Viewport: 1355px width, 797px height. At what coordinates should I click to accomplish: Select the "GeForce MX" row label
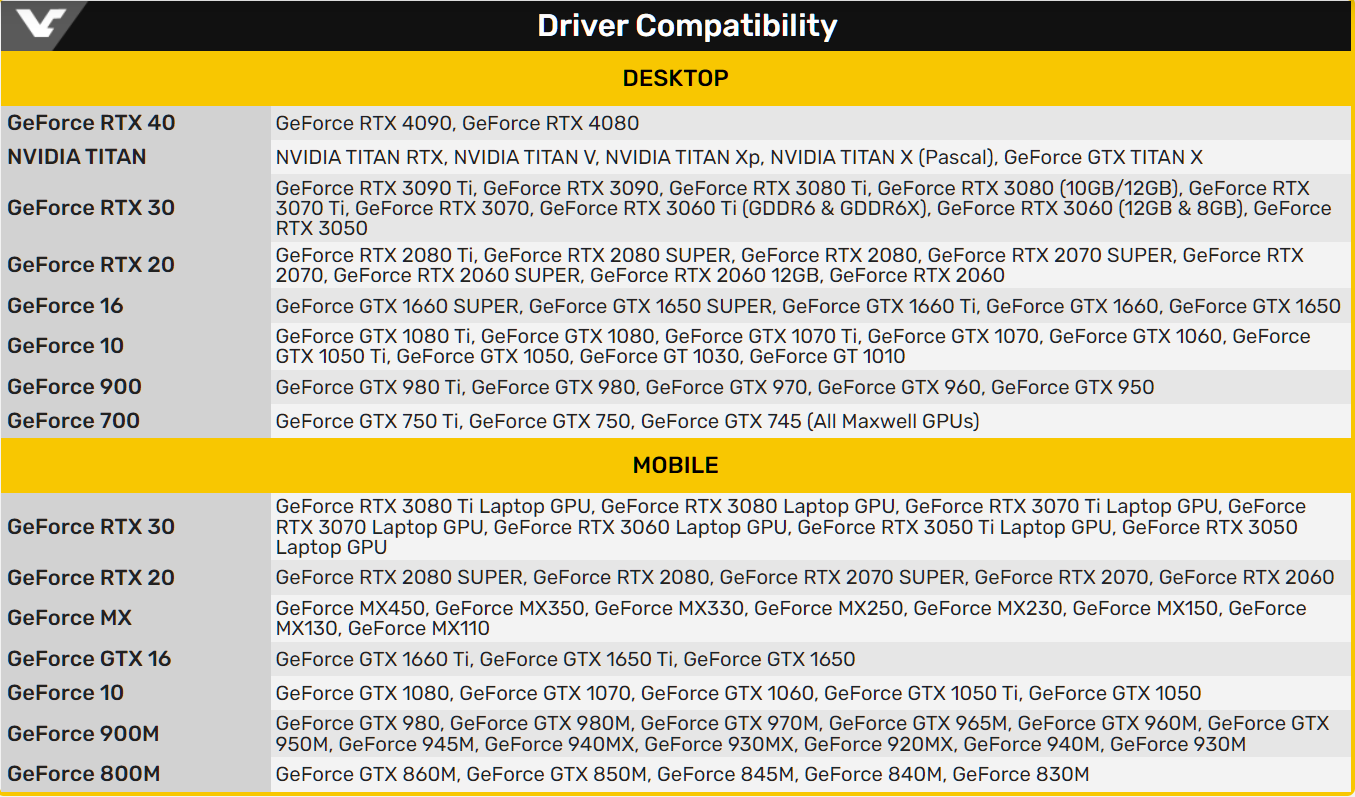69,618
